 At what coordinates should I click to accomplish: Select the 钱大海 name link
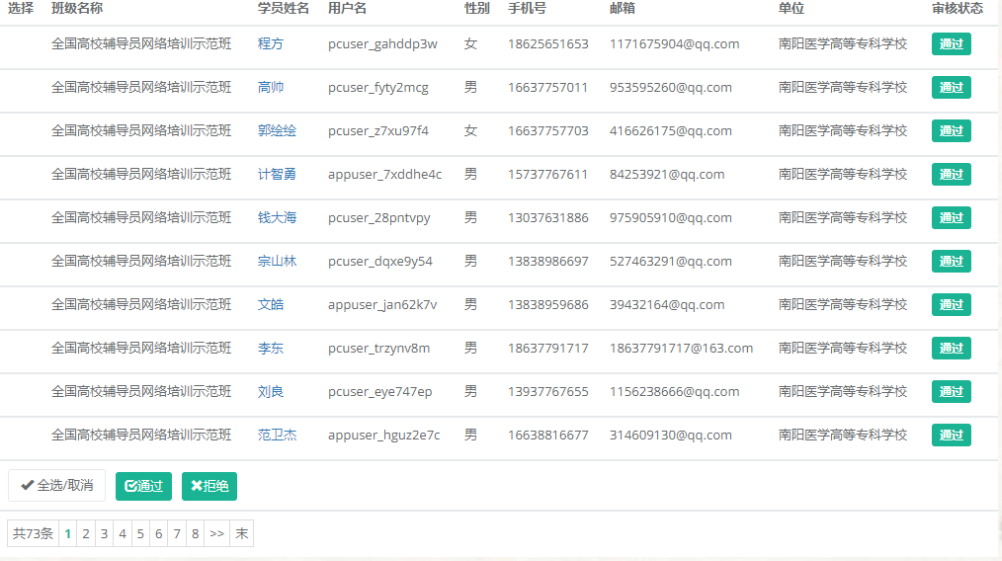tap(277, 218)
